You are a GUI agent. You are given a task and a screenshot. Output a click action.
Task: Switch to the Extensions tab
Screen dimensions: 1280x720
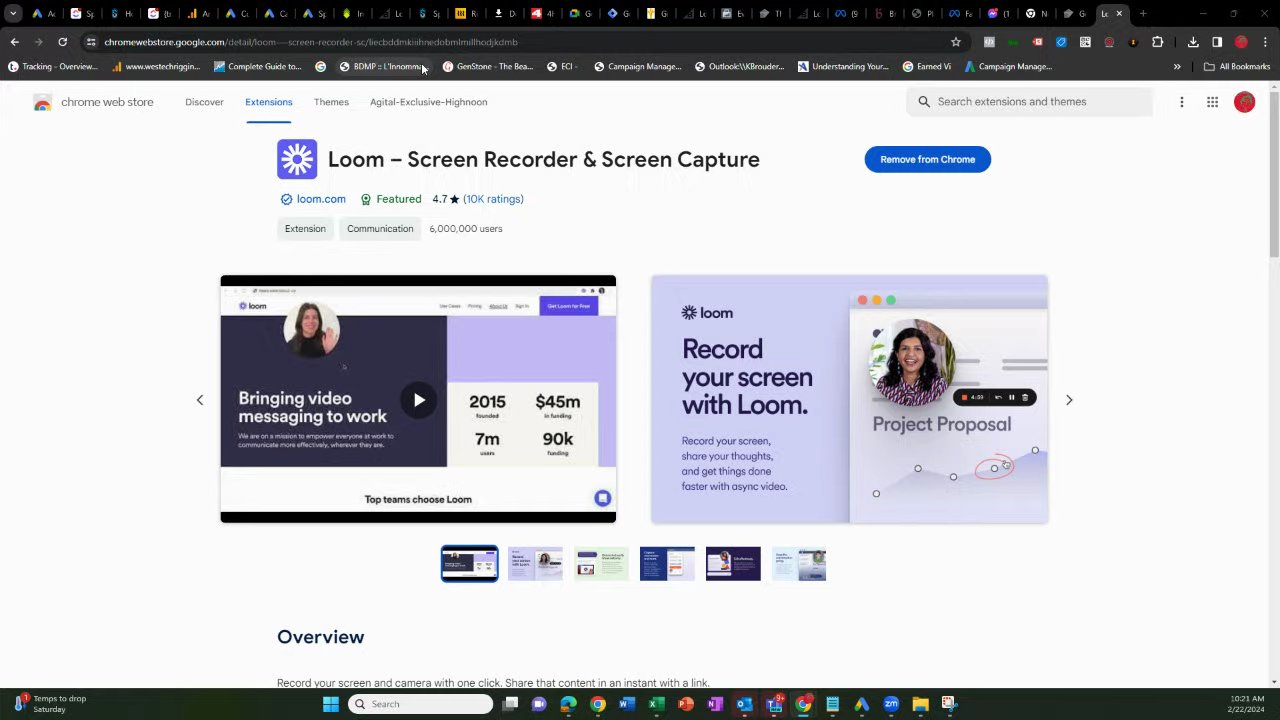click(x=269, y=102)
